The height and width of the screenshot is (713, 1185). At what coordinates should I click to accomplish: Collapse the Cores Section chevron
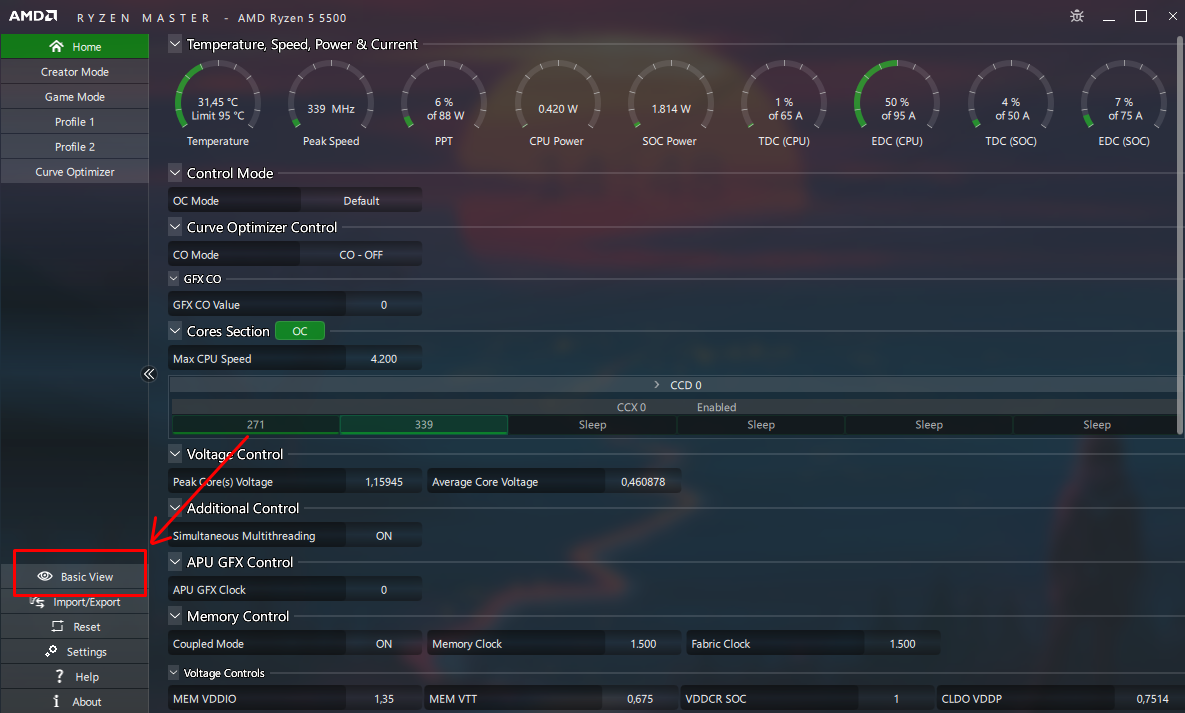[175, 330]
